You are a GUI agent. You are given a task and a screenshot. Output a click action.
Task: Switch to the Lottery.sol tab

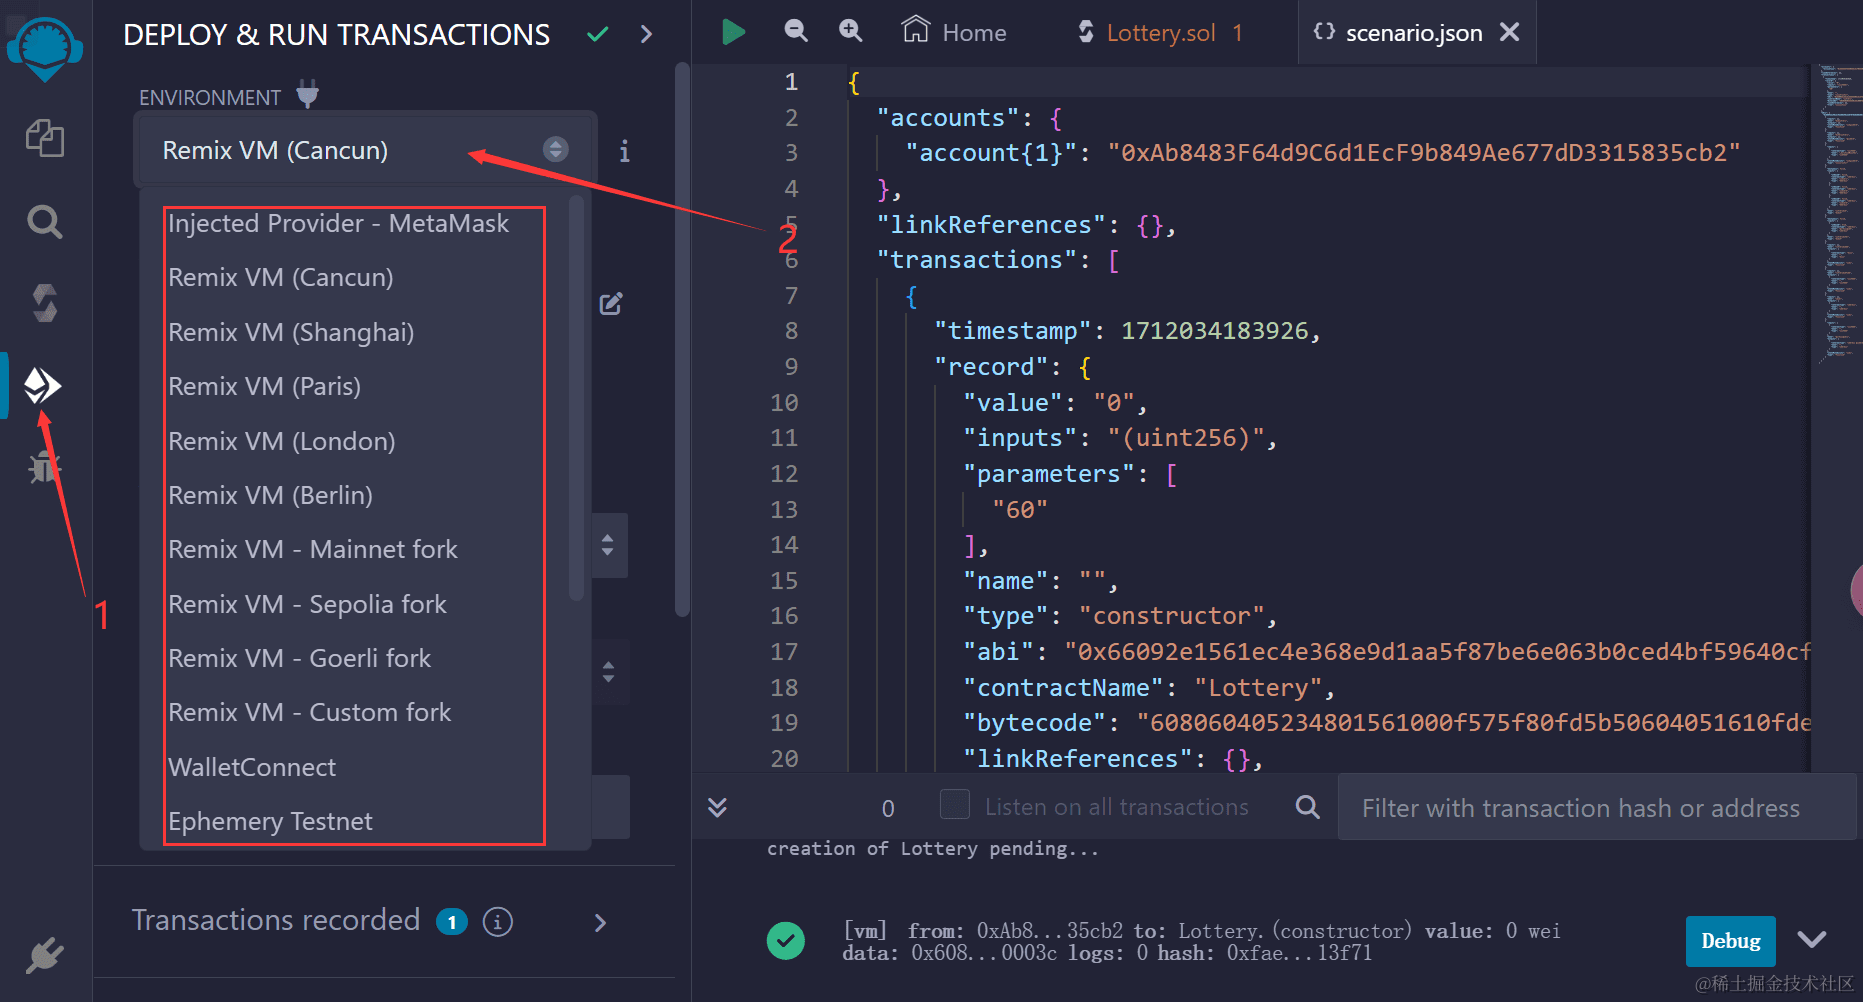(x=1160, y=32)
